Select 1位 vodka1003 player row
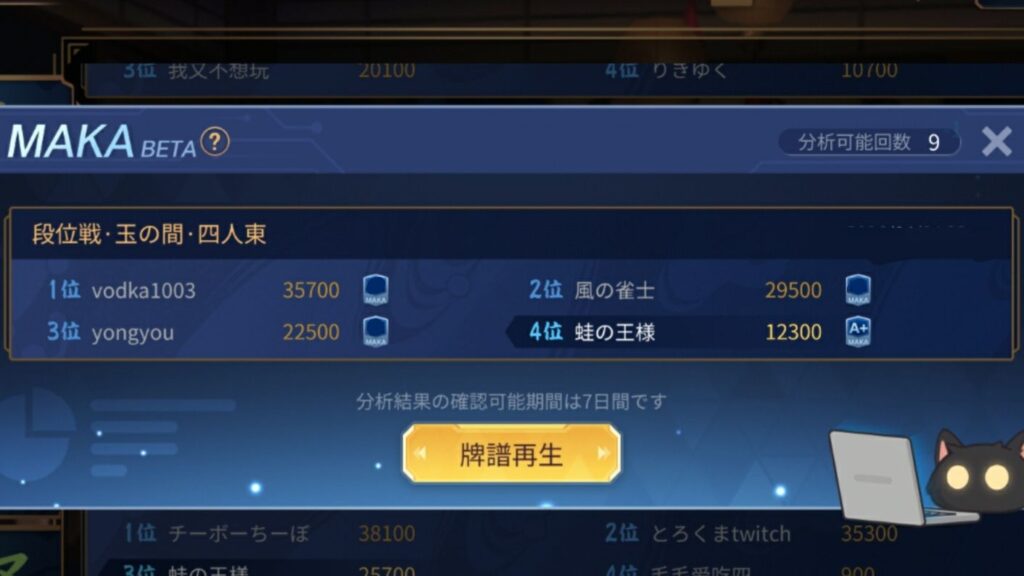1024x576 pixels. point(219,290)
